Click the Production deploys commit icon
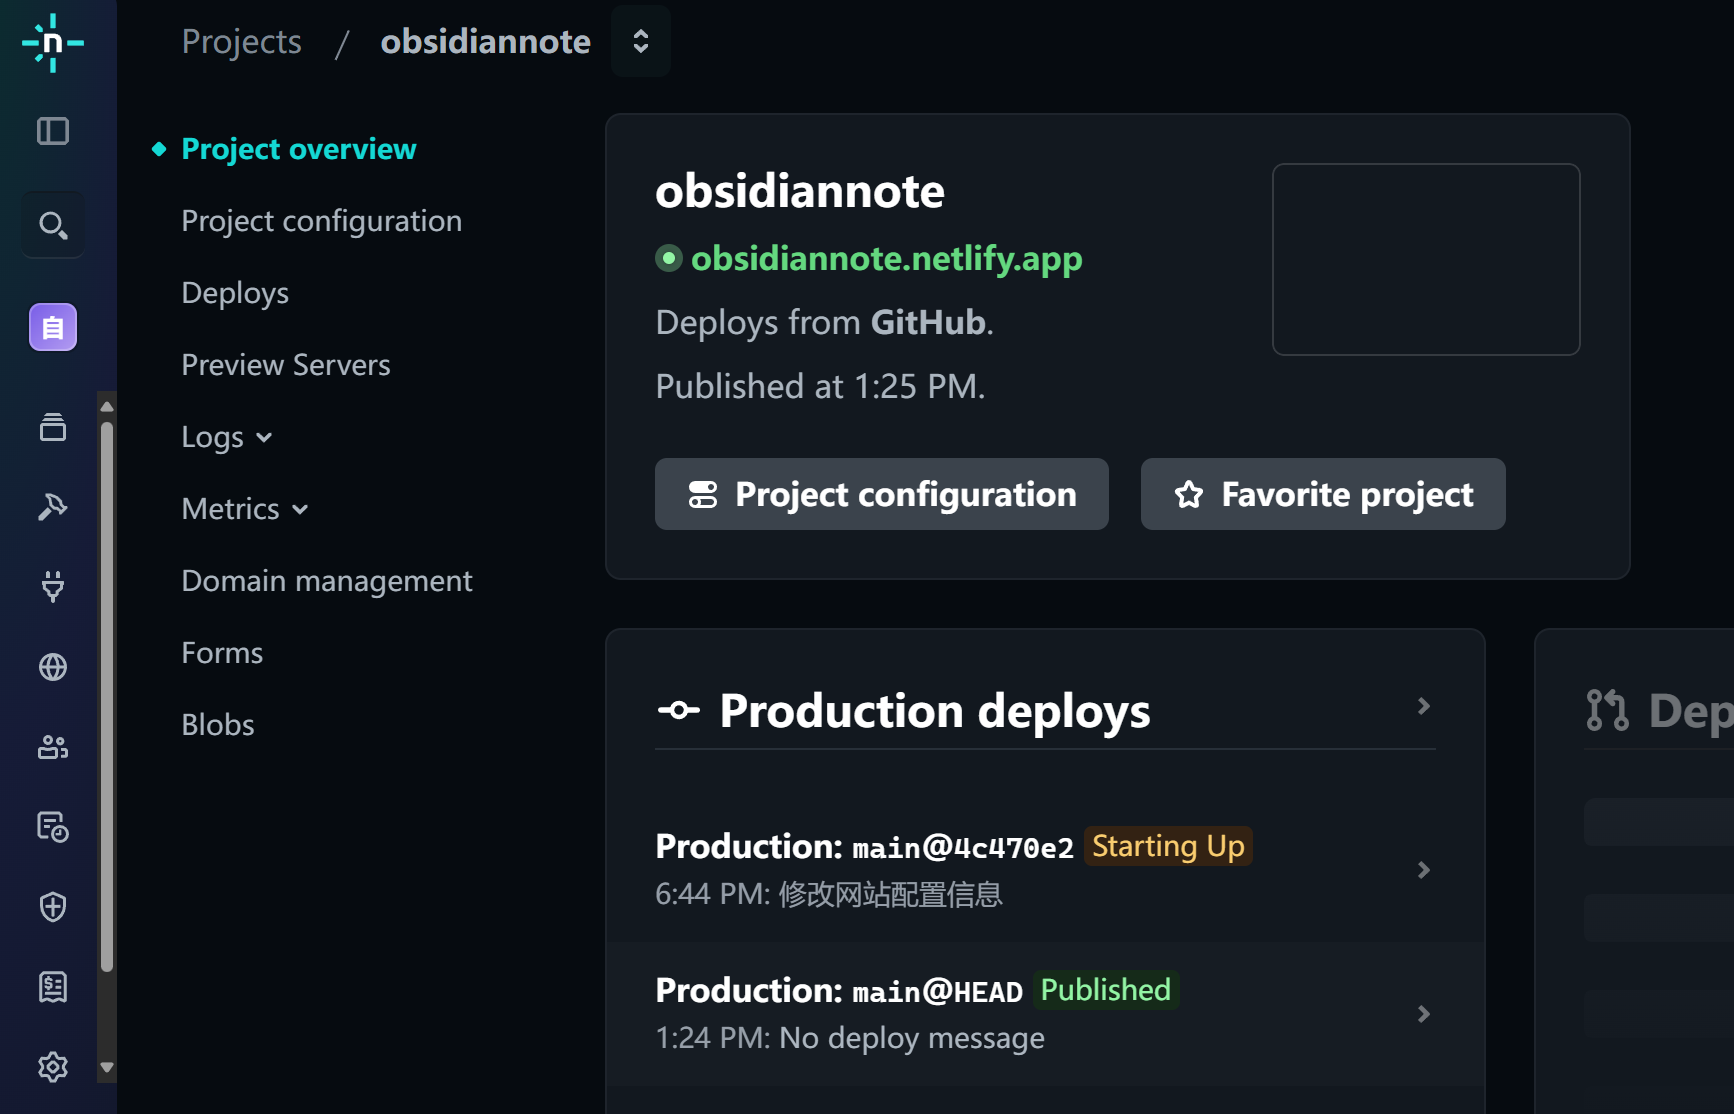1734x1114 pixels. coord(679,711)
